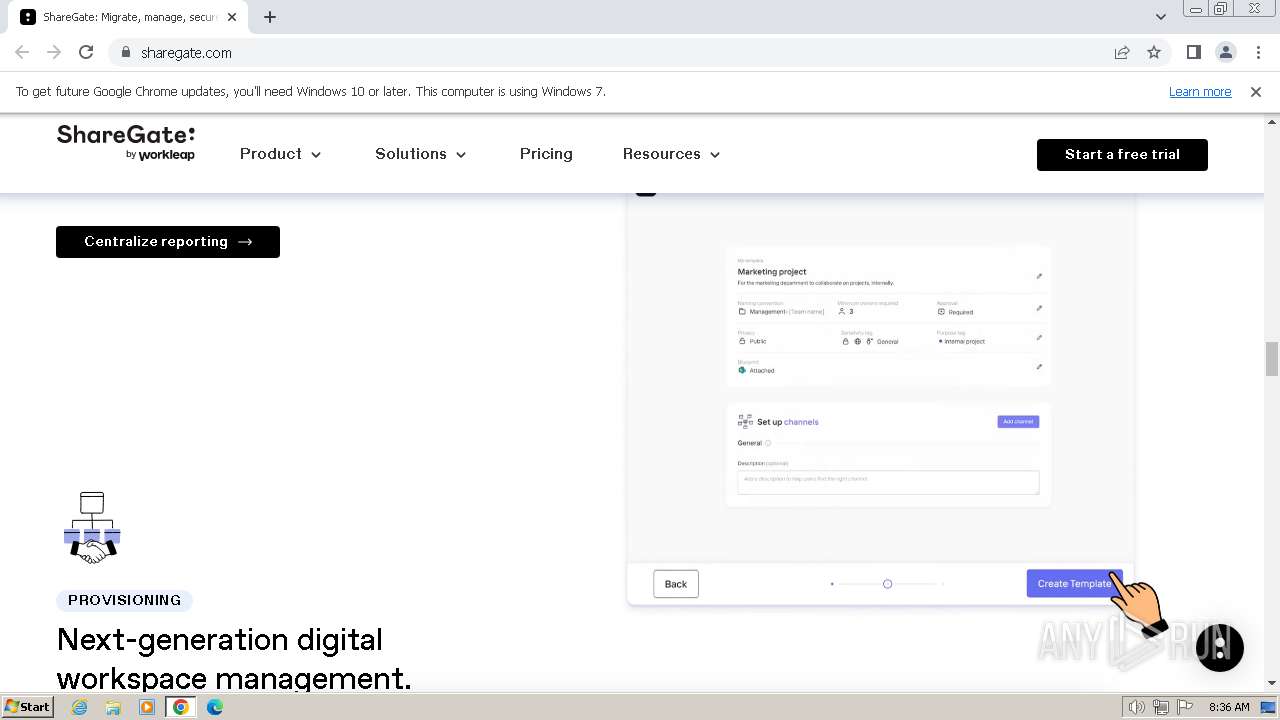Switch to the Chrome taskbar button
This screenshot has height=720, width=1280.
tap(181, 707)
